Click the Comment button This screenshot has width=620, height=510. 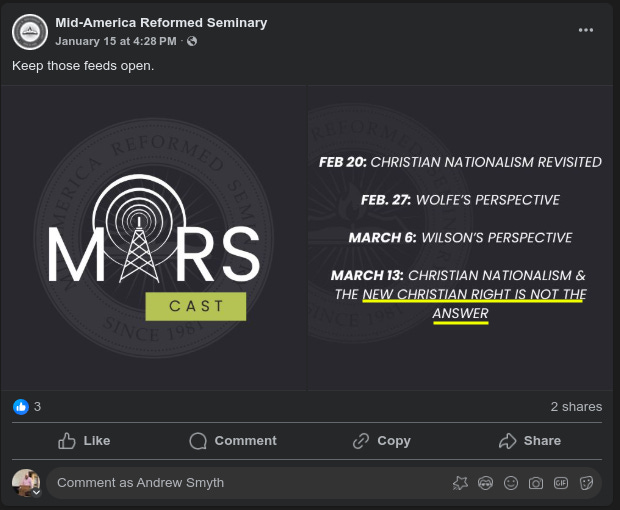[233, 441]
